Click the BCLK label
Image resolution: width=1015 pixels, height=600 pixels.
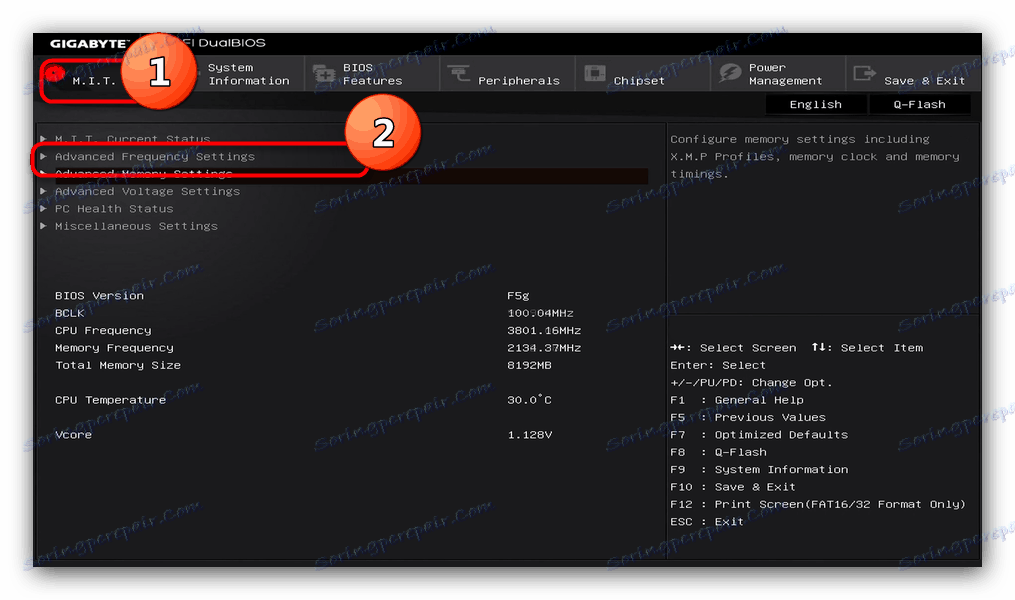click(x=70, y=313)
